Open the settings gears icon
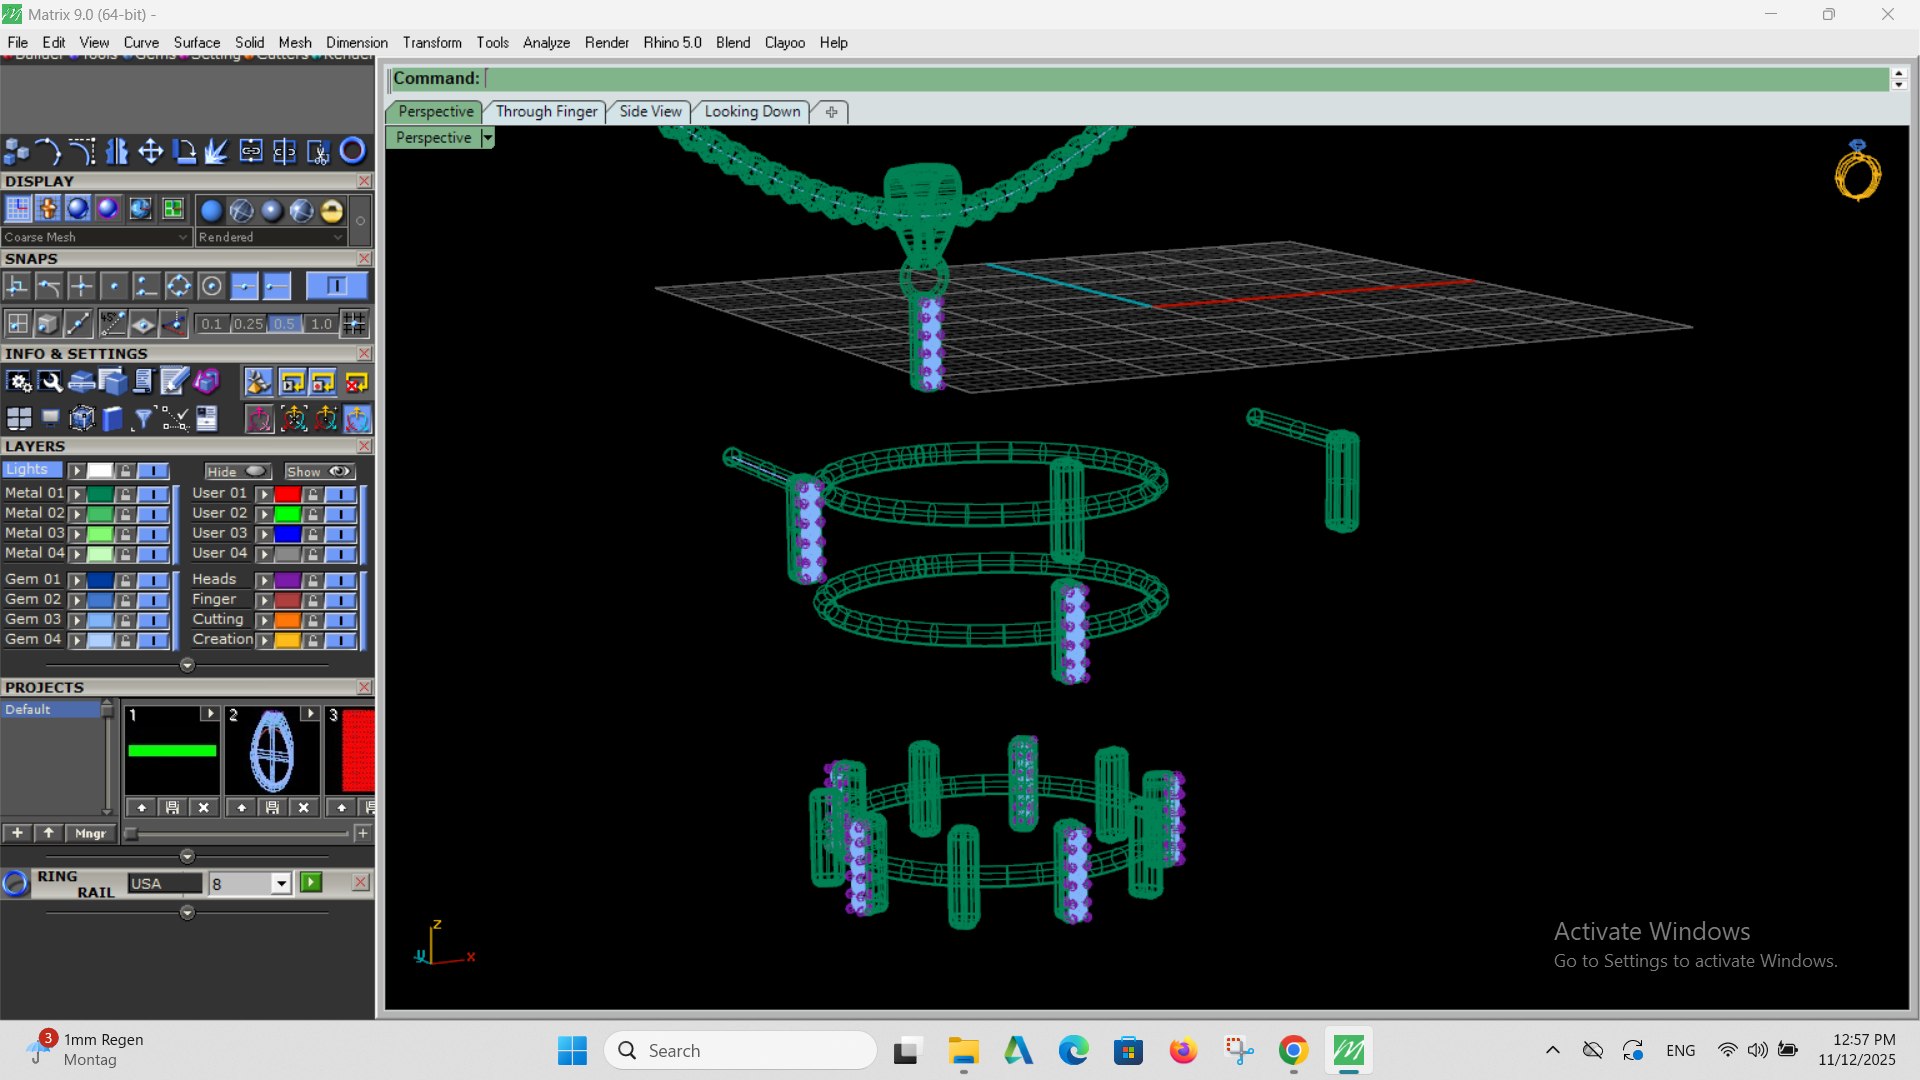The height and width of the screenshot is (1080, 1920). click(19, 382)
